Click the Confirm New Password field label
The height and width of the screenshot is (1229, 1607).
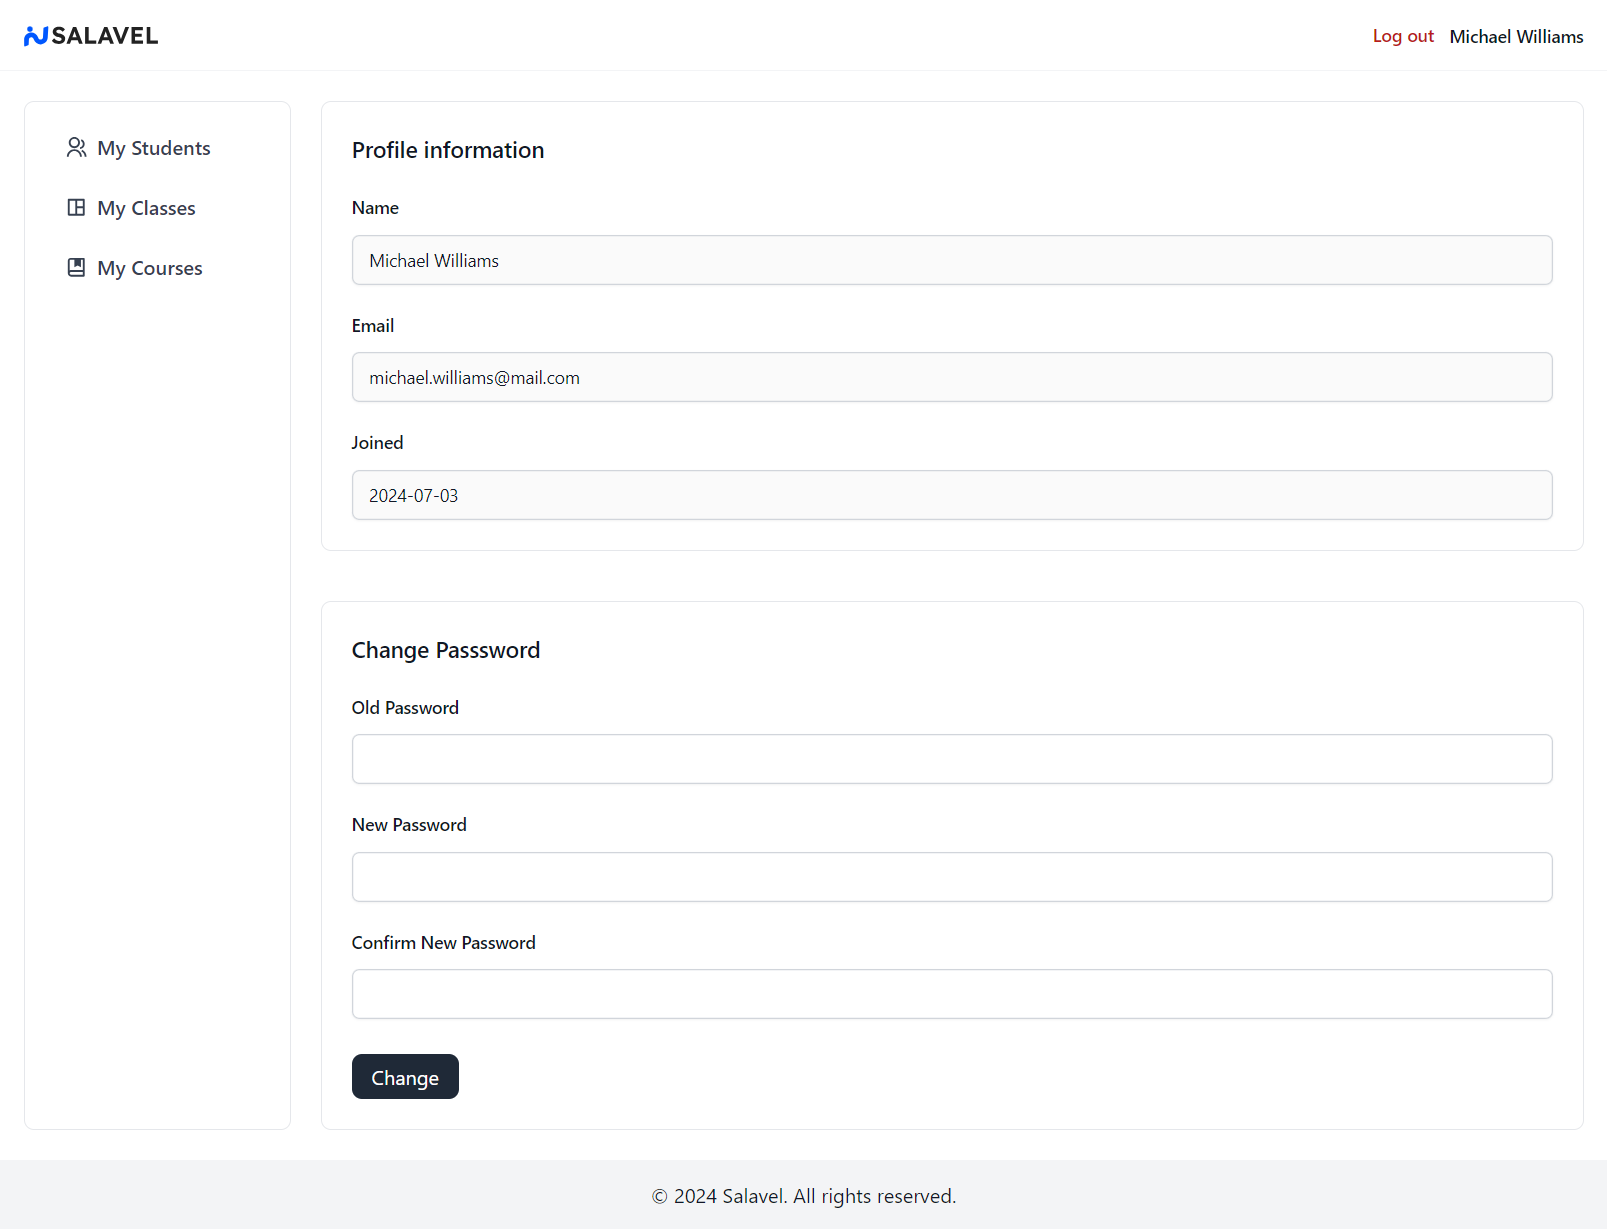[x=443, y=943]
